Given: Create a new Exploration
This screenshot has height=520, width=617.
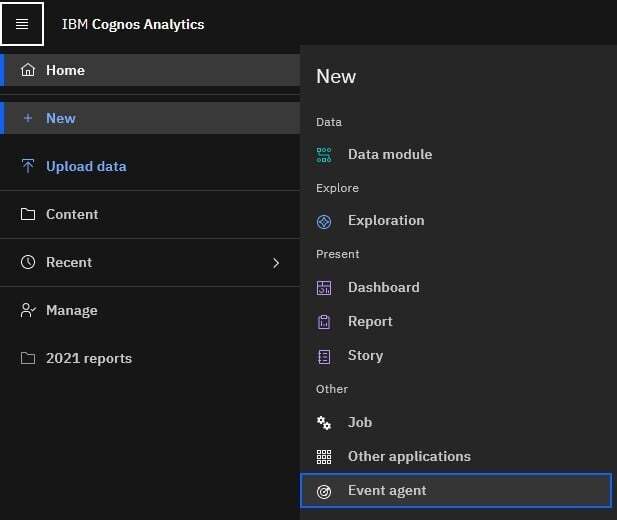Looking at the screenshot, I should pos(456,221).
